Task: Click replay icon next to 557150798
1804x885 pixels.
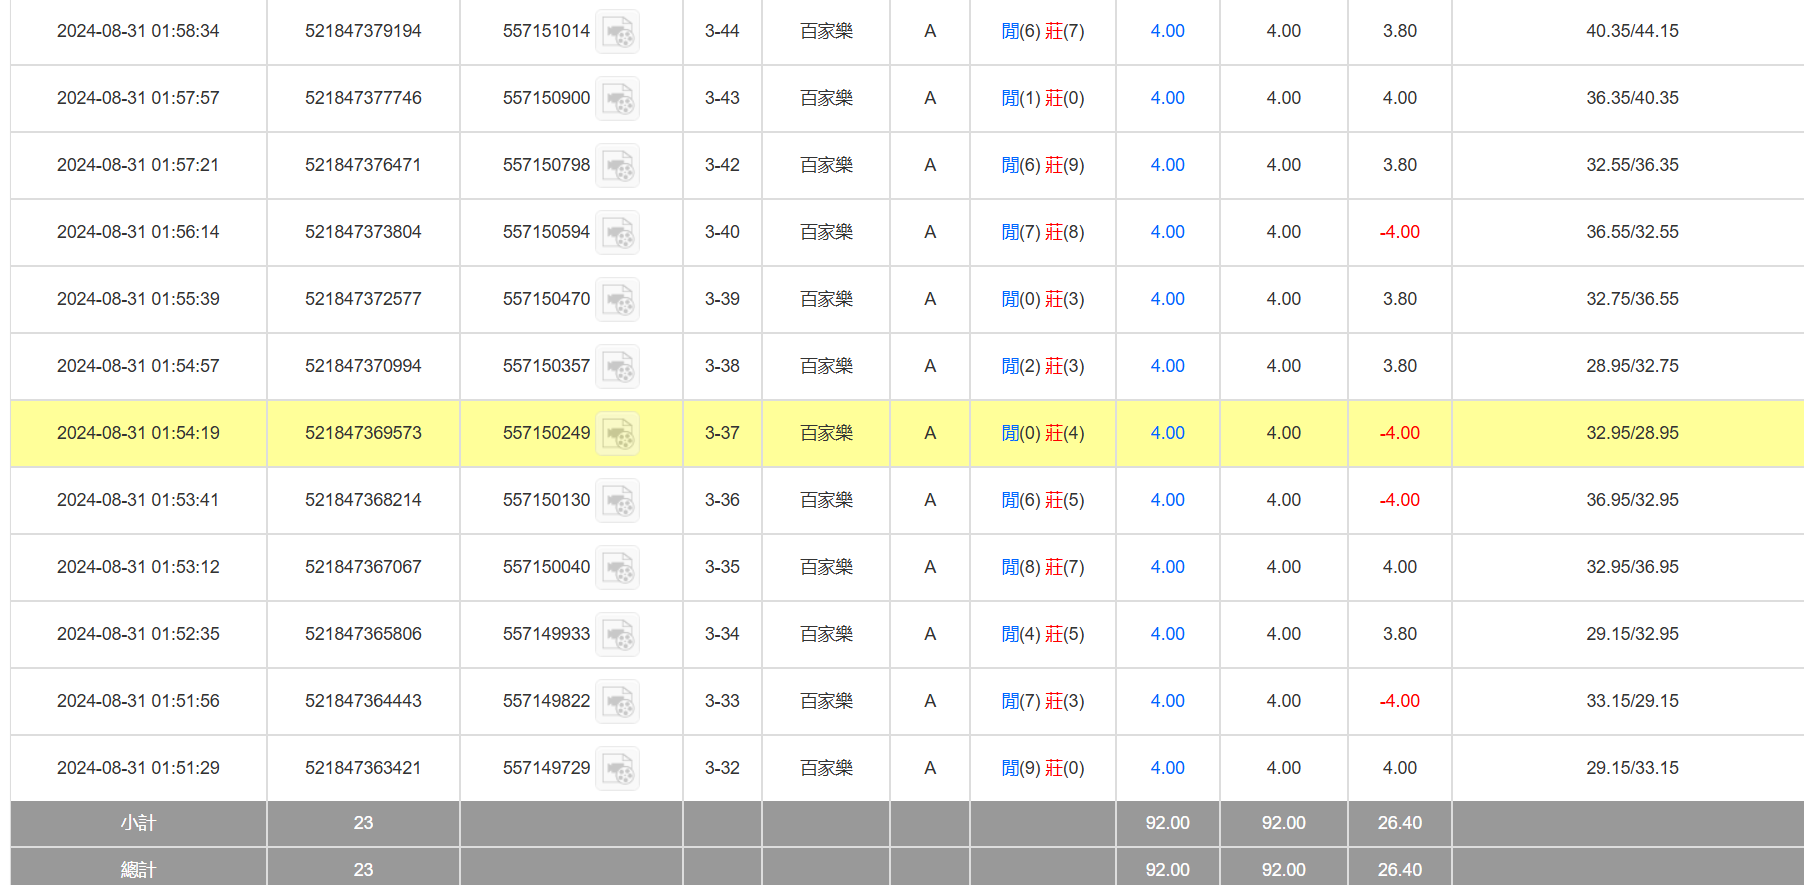Action: [617, 166]
